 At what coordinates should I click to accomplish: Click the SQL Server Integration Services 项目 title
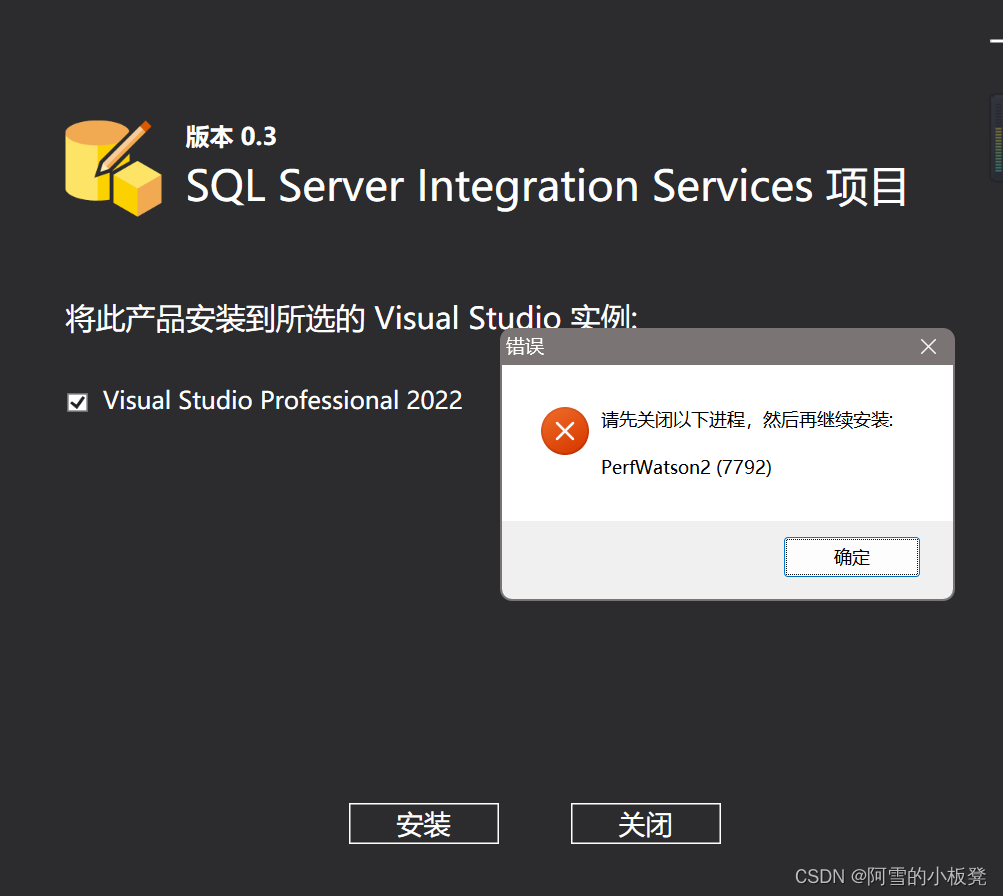pos(545,185)
